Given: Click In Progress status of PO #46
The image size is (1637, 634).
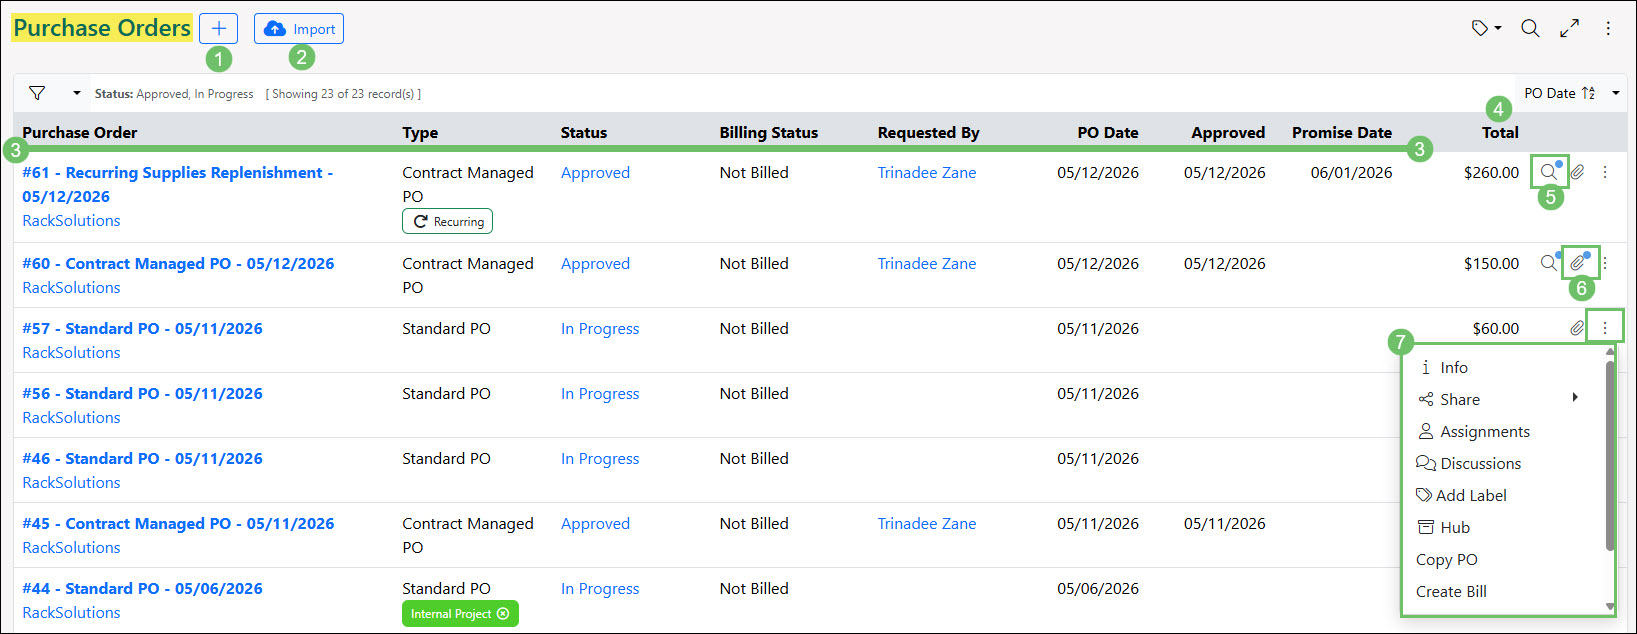Looking at the screenshot, I should click(600, 458).
